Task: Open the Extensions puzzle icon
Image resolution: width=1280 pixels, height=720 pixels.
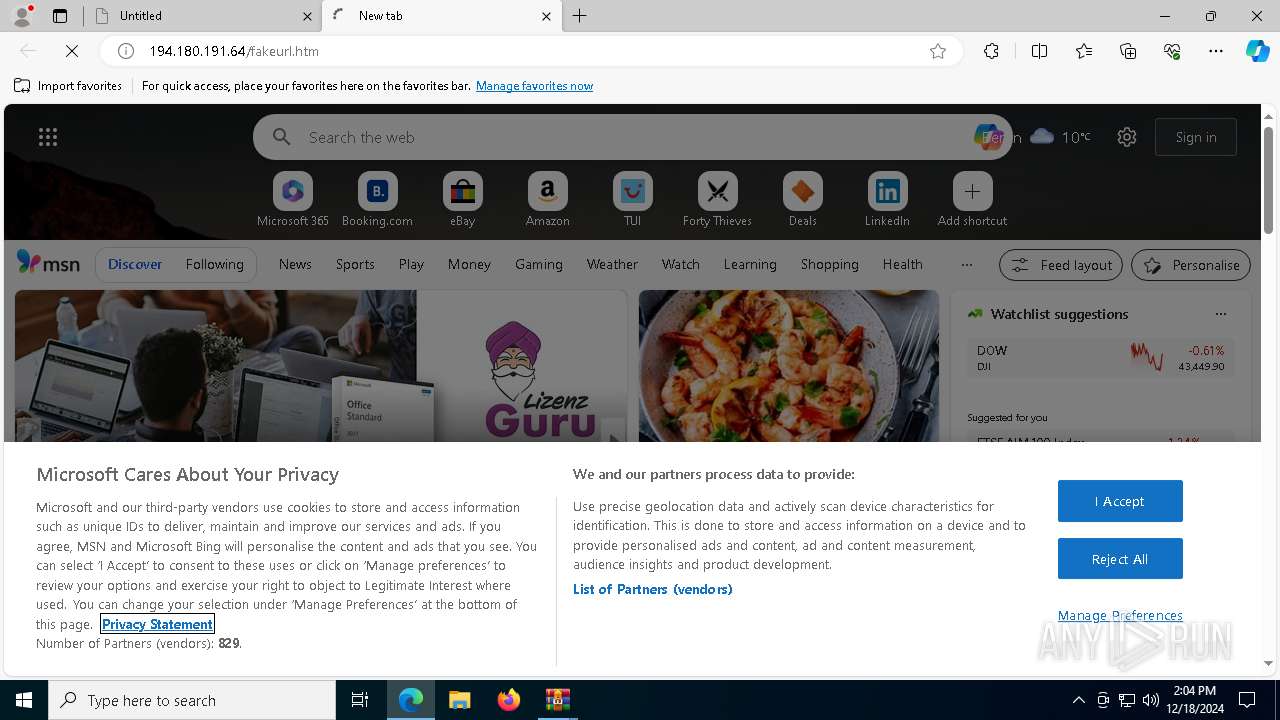Action: pos(991,51)
